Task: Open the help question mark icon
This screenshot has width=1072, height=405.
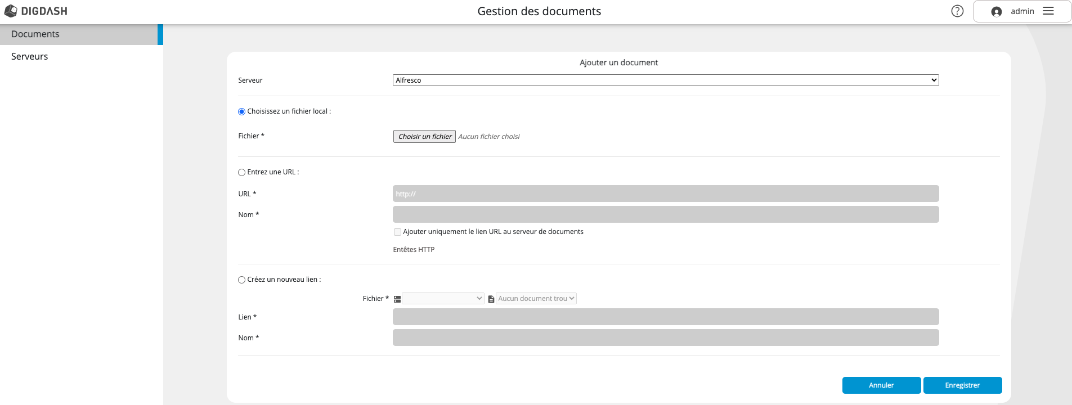Action: coord(957,11)
